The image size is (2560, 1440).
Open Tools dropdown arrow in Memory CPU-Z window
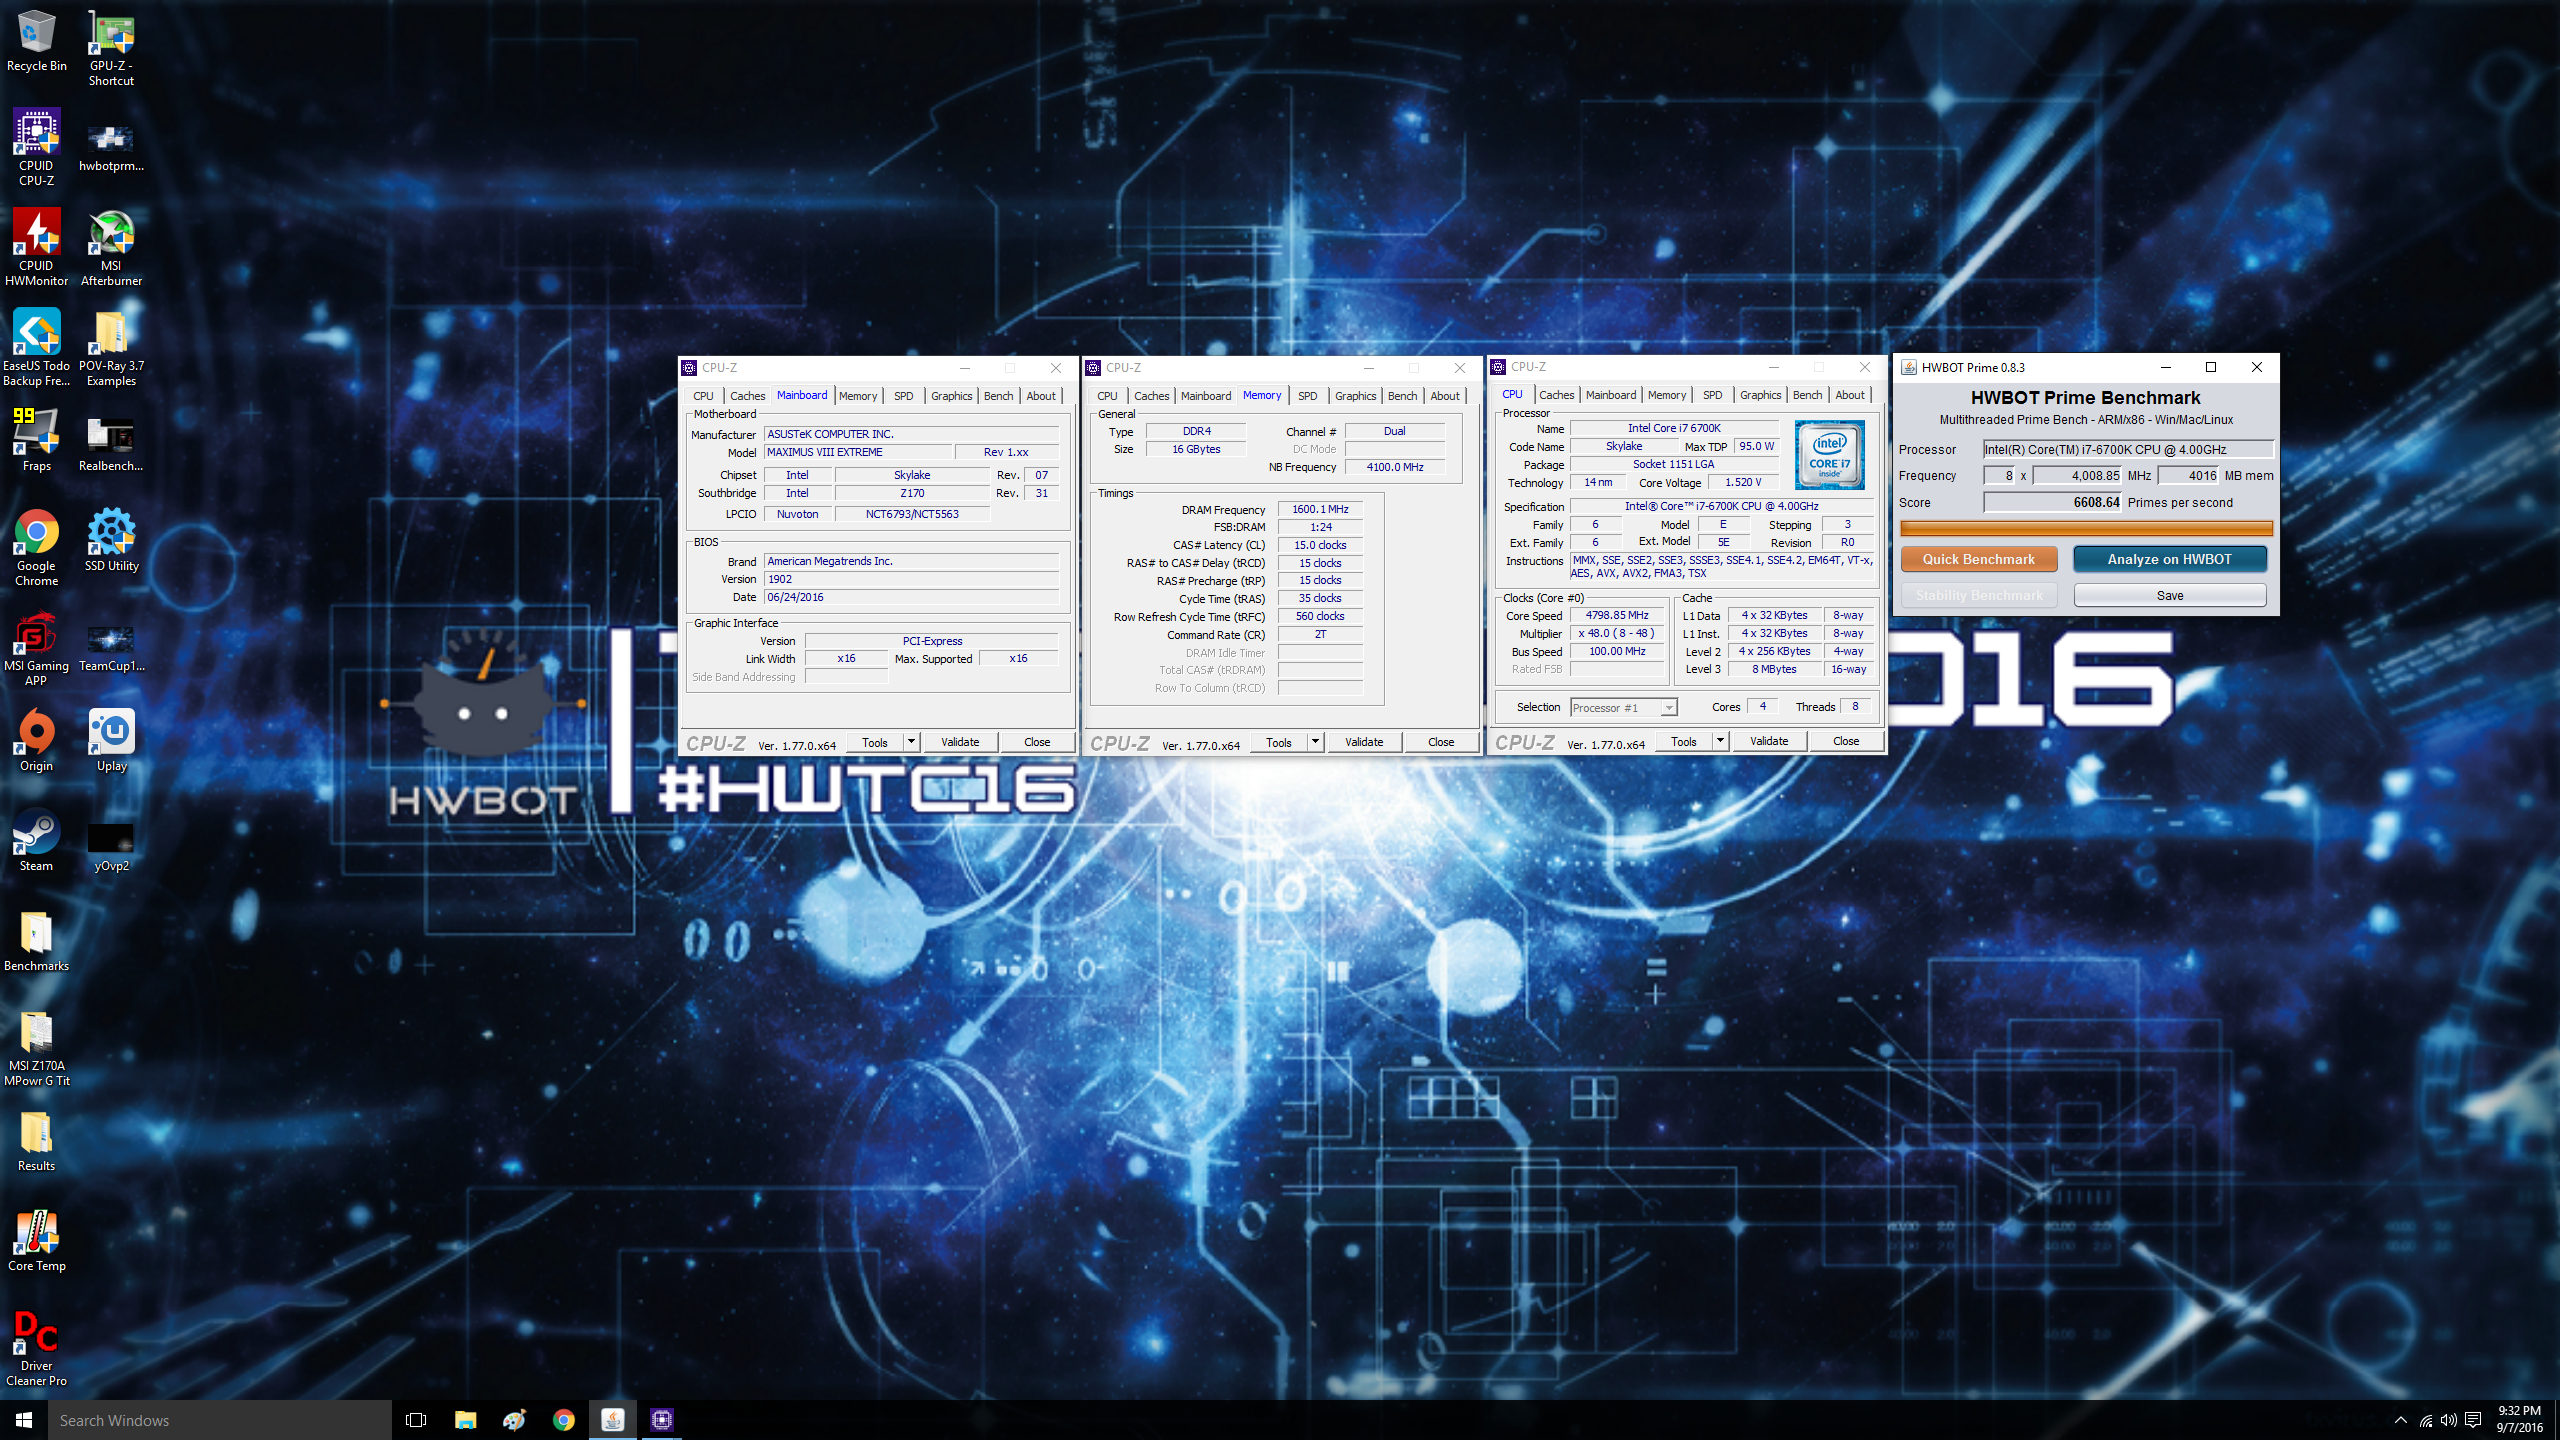coord(1315,742)
